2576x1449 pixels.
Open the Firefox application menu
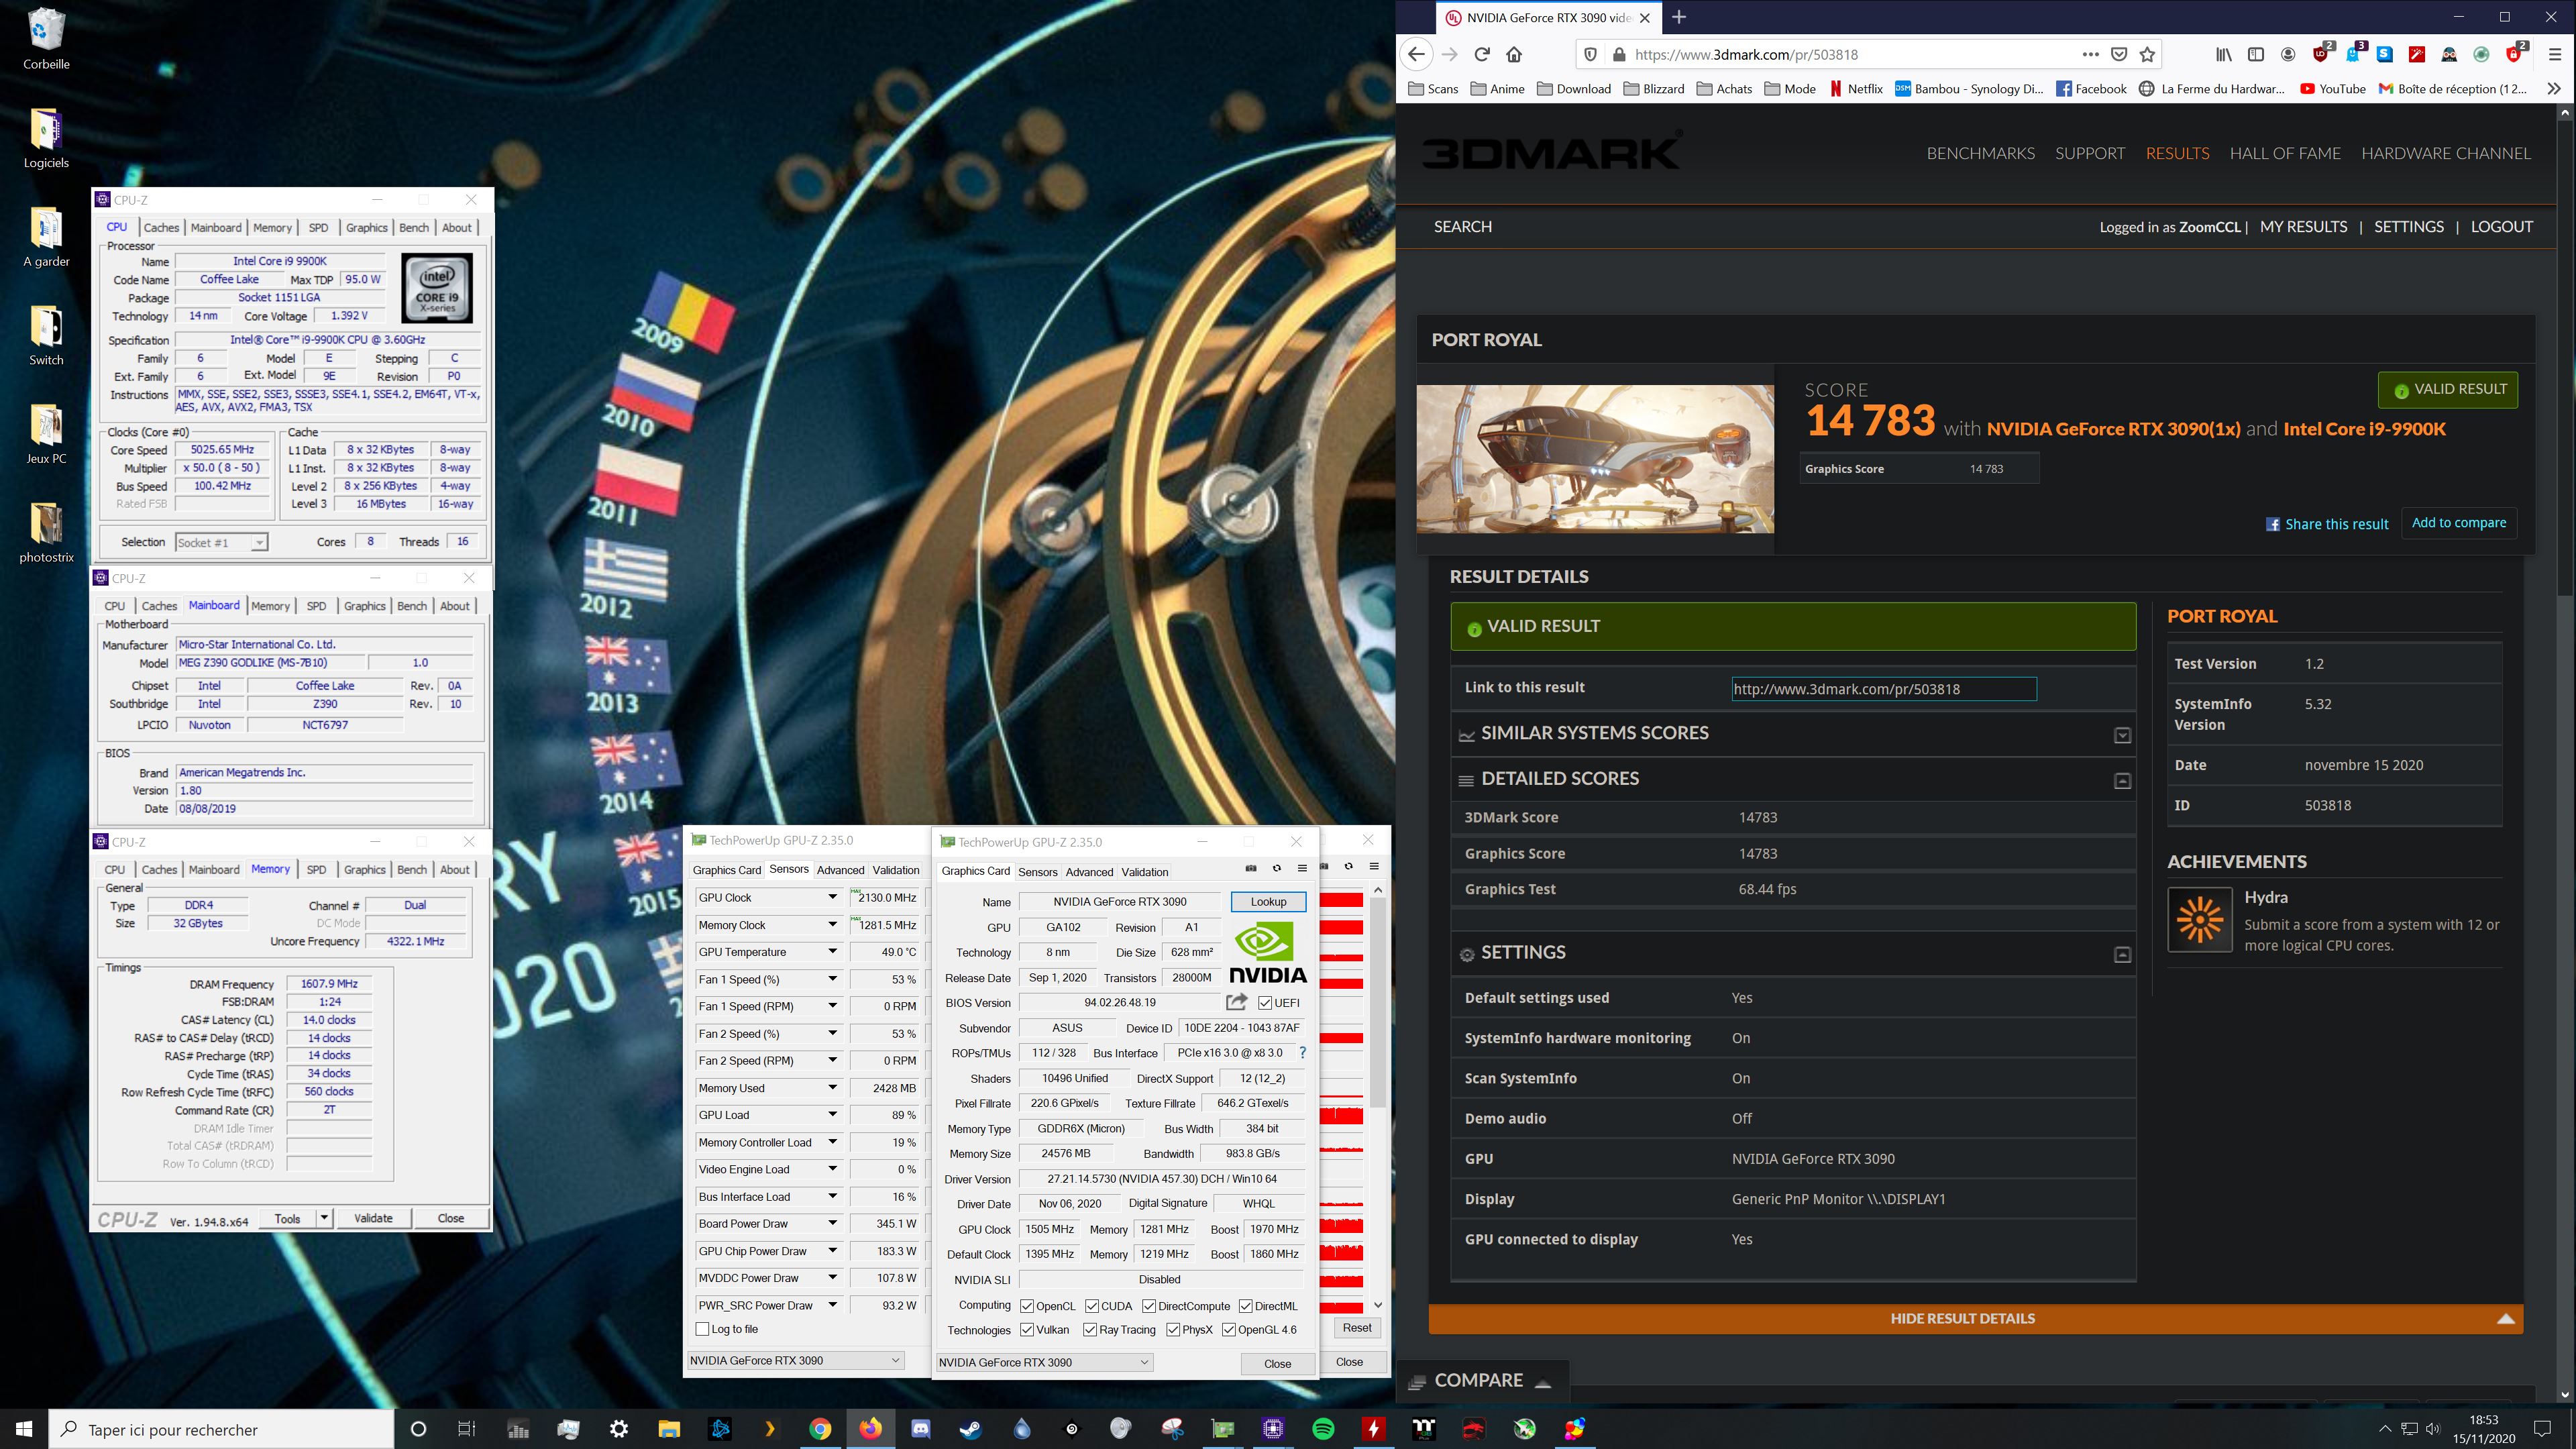pyautogui.click(x=2555, y=54)
